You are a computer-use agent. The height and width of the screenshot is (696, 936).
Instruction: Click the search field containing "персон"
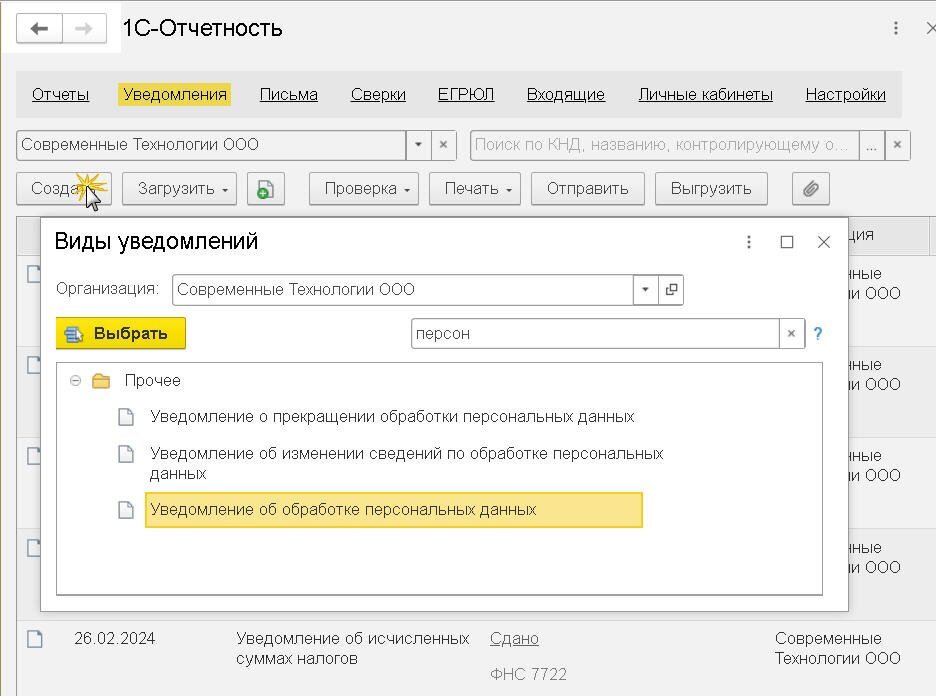coord(595,333)
